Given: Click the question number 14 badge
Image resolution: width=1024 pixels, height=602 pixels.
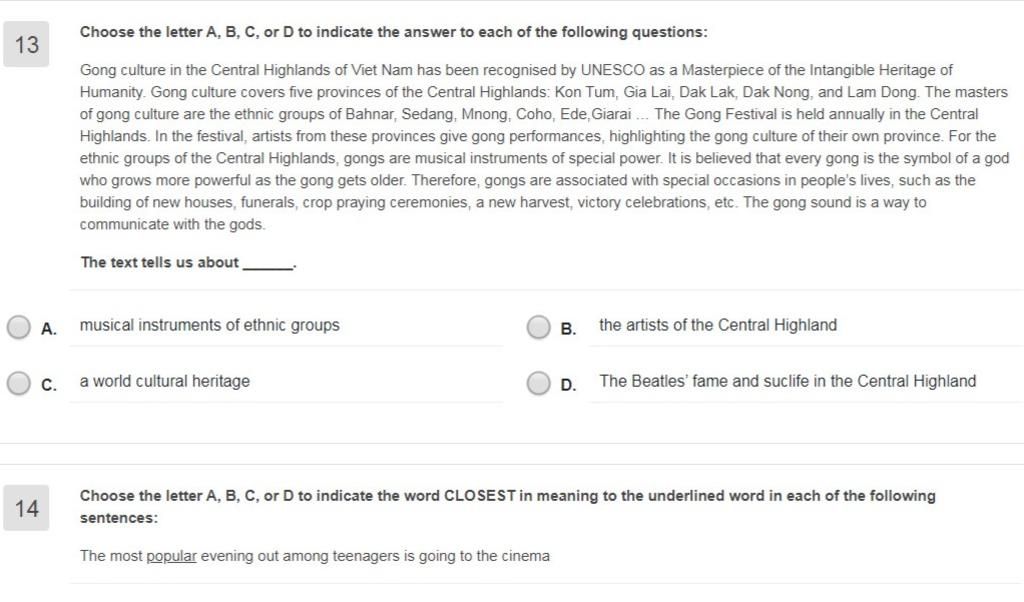Looking at the screenshot, I should click(x=26, y=508).
